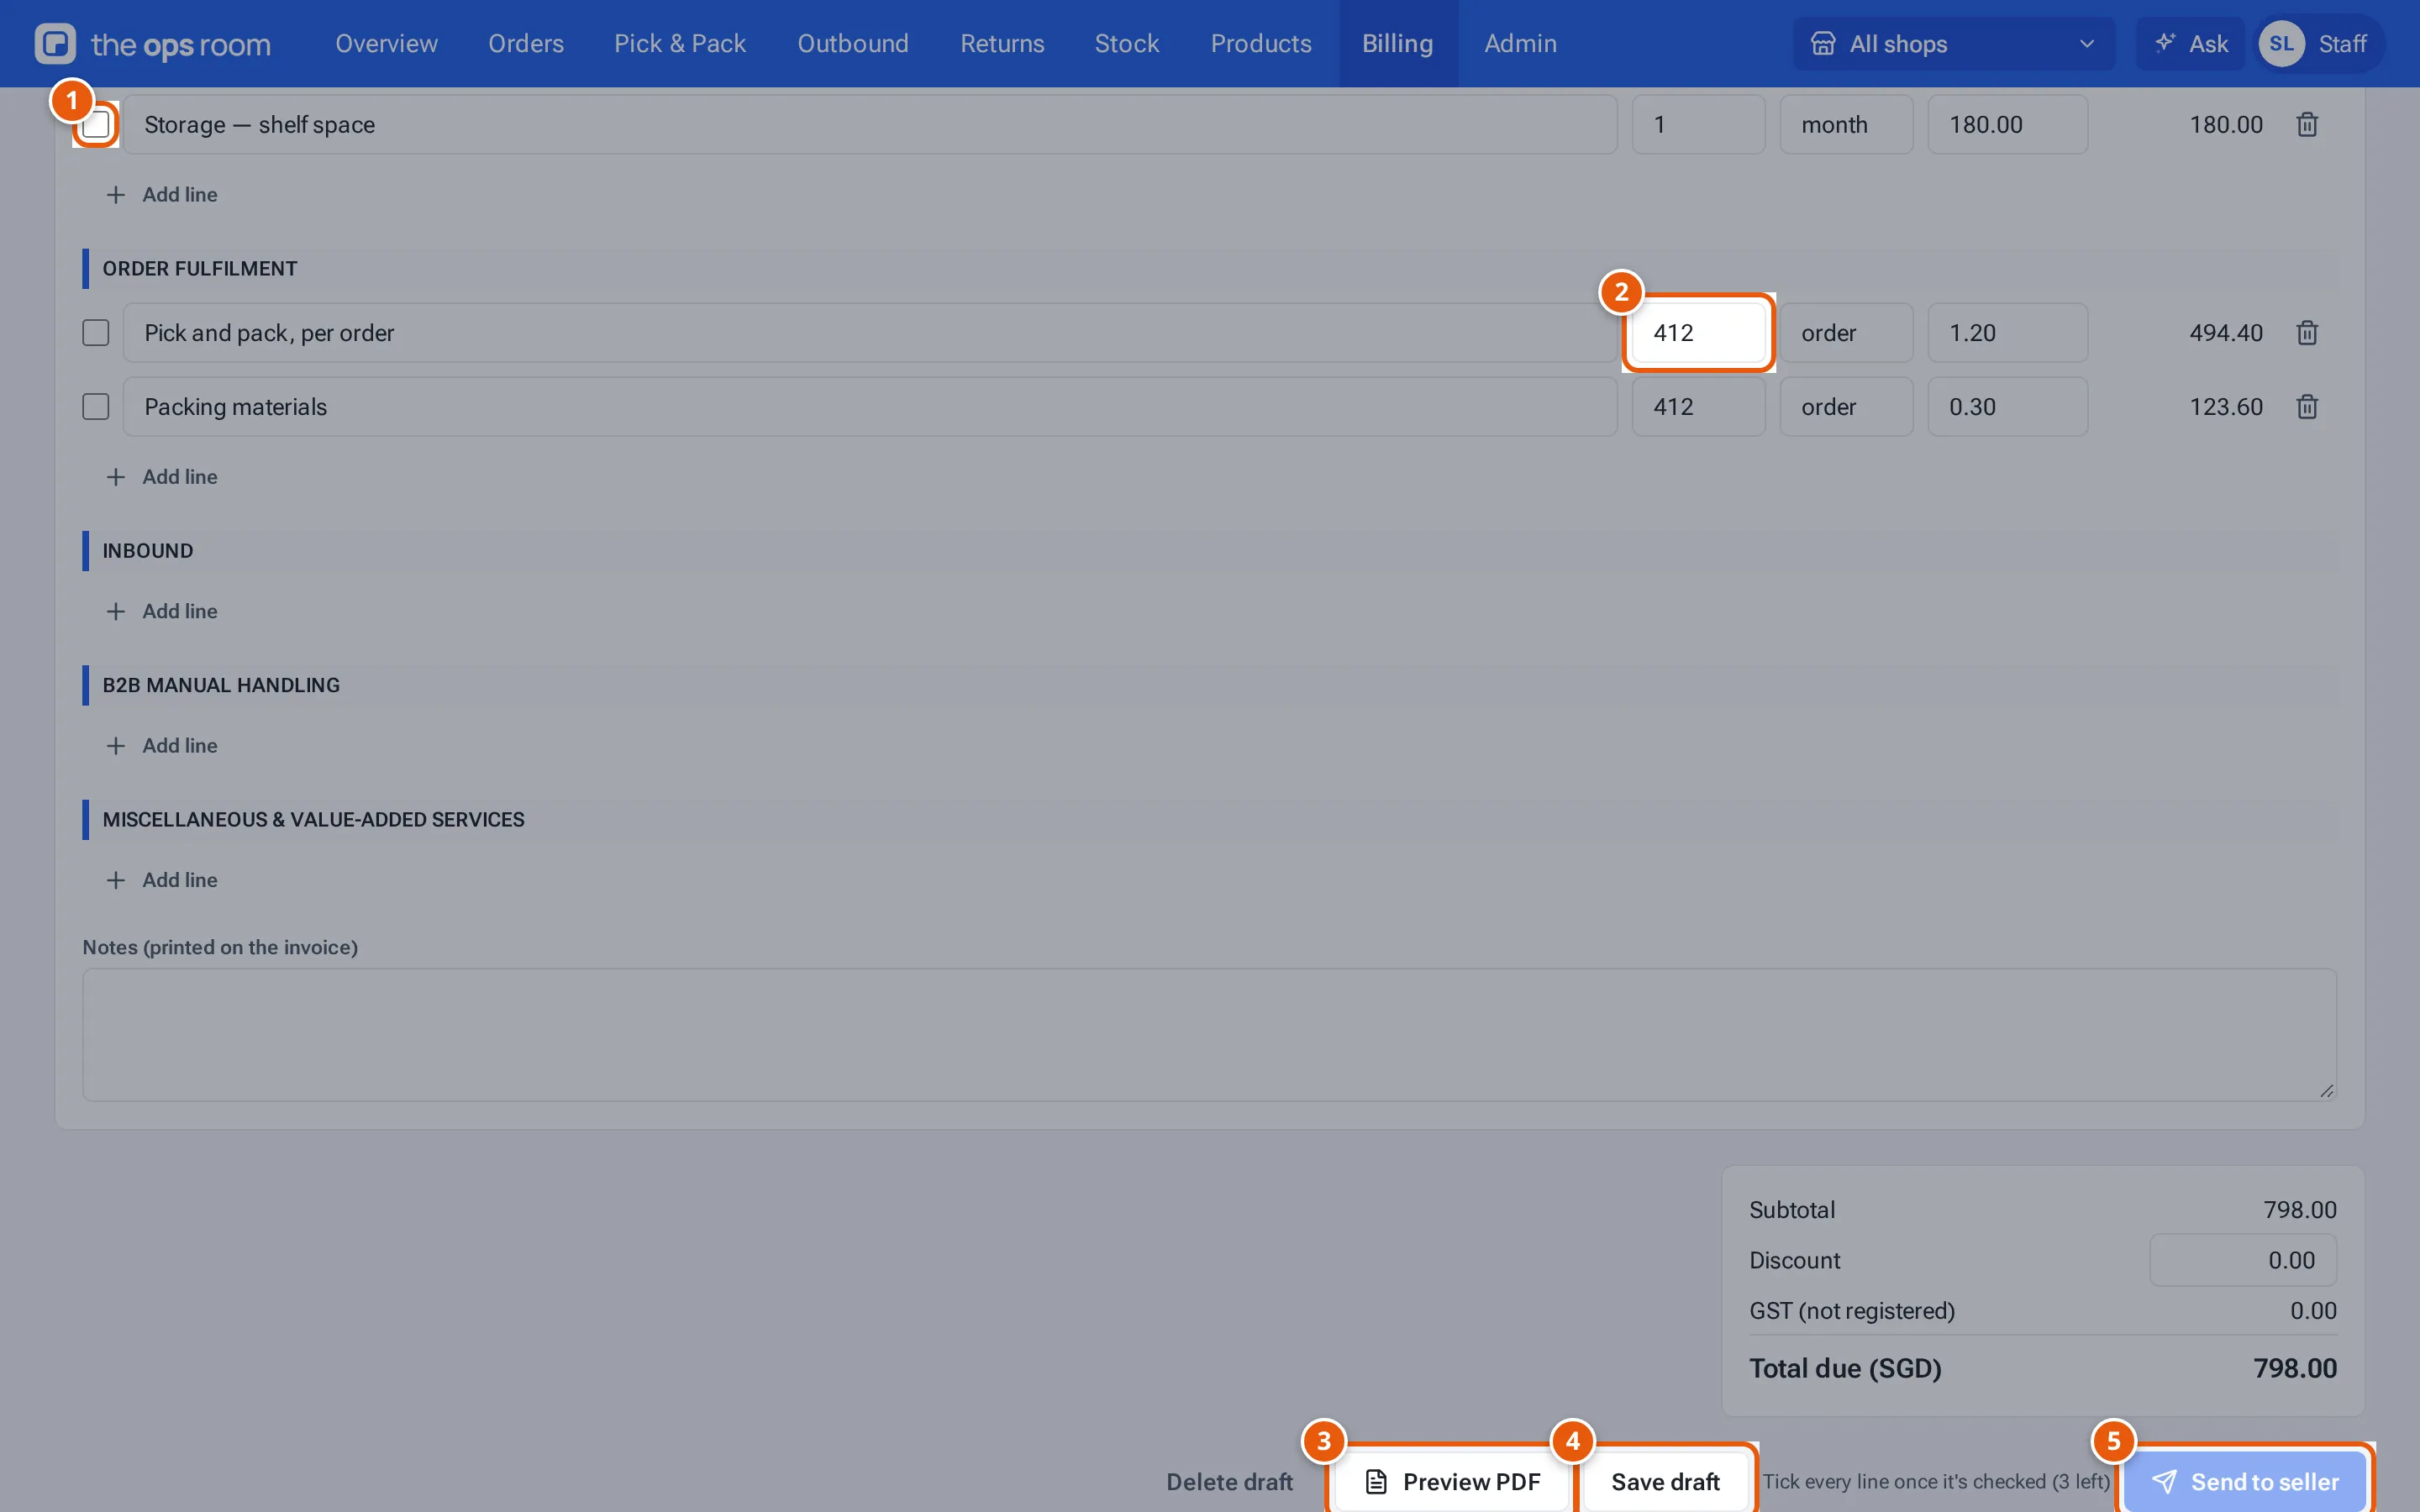The height and width of the screenshot is (1512, 2420).
Task: Click Delete draft
Action: pyautogui.click(x=1229, y=1482)
